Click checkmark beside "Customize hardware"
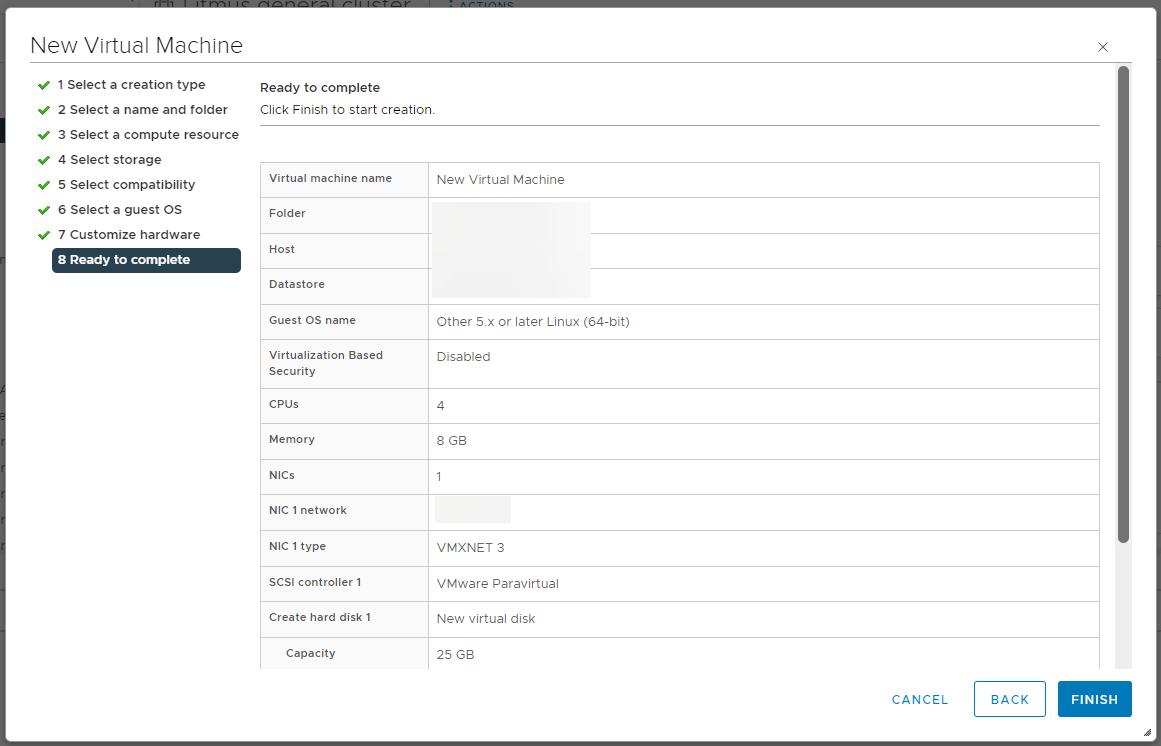 [43, 234]
